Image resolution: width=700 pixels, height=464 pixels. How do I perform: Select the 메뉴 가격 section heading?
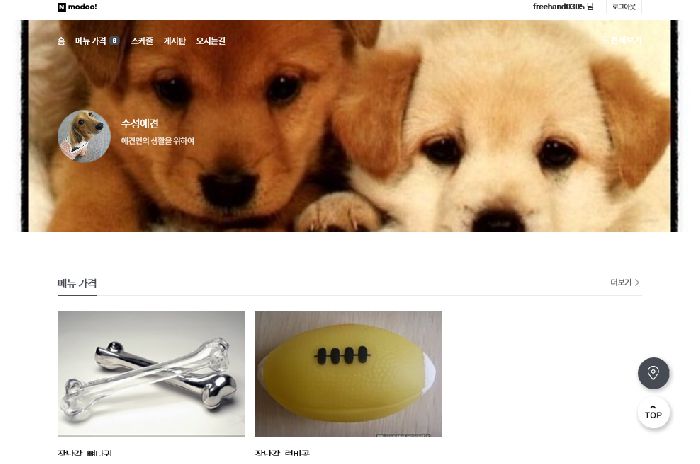pyautogui.click(x=77, y=283)
